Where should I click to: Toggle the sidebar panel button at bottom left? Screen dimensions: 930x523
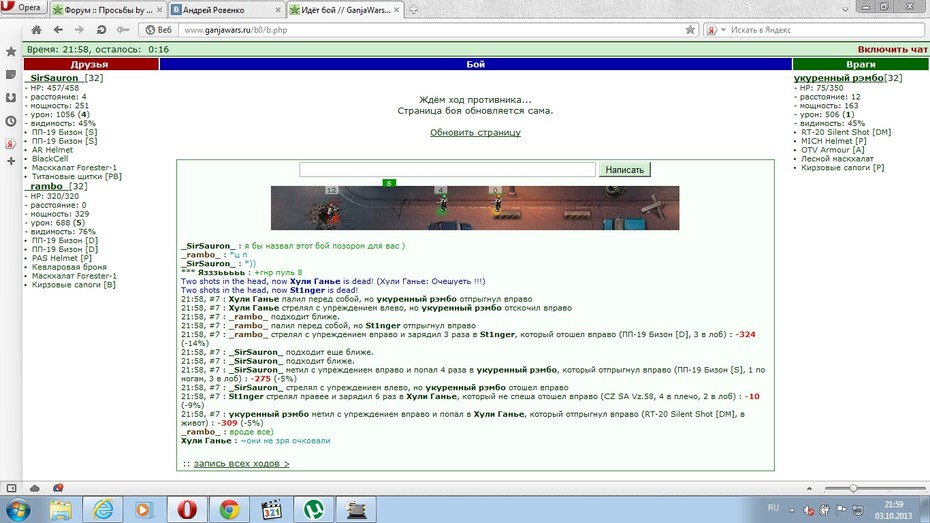click(x=11, y=488)
